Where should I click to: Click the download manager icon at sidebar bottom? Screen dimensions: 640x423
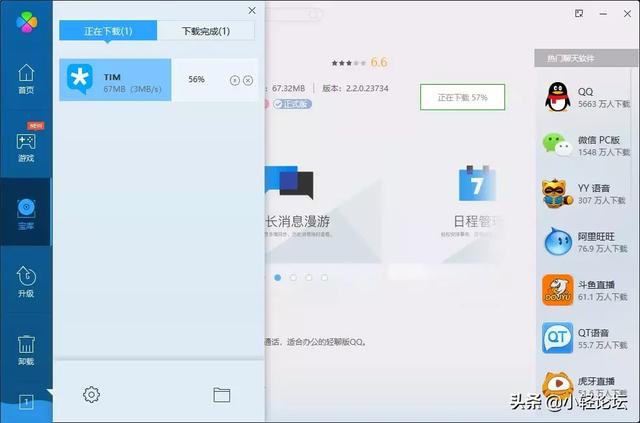26,402
